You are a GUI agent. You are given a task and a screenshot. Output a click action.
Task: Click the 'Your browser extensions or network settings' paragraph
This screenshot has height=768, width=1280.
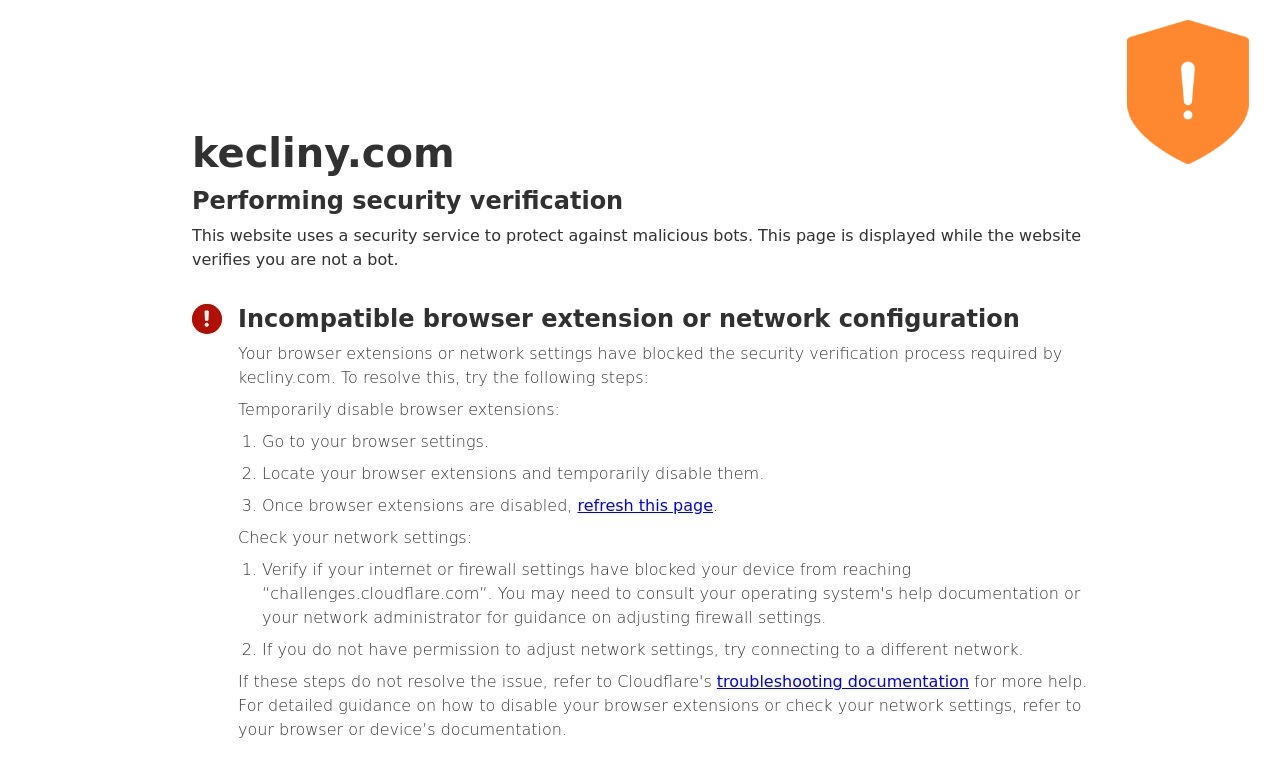pos(650,366)
